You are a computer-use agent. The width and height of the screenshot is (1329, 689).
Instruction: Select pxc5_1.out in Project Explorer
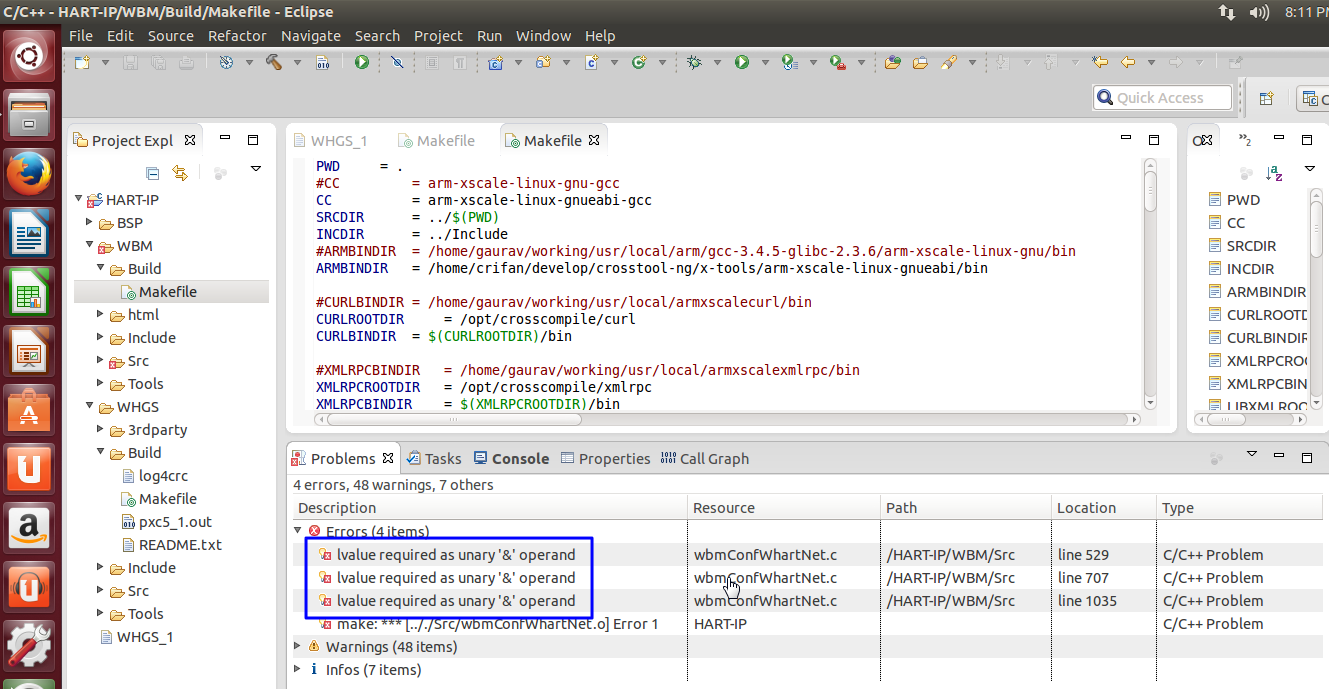coord(174,522)
